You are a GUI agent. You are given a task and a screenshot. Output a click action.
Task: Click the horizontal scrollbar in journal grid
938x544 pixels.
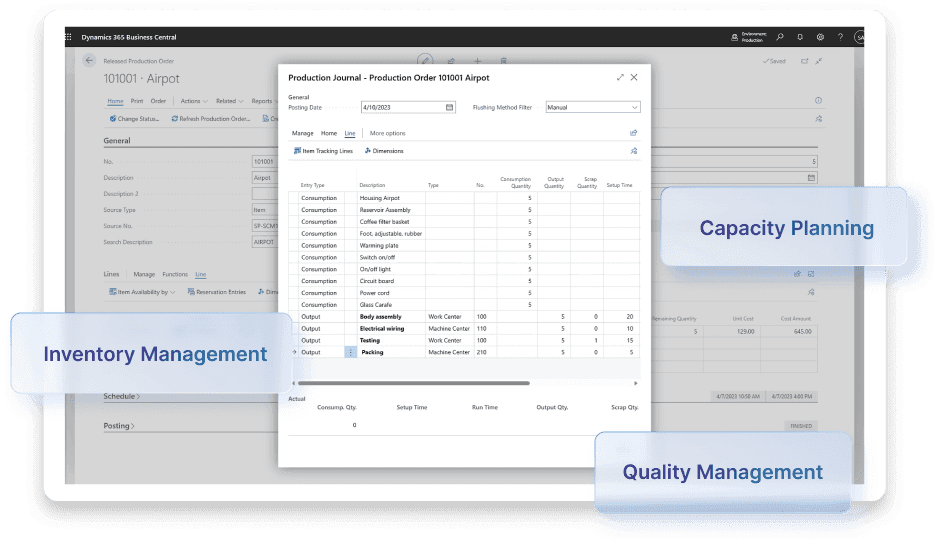[413, 383]
